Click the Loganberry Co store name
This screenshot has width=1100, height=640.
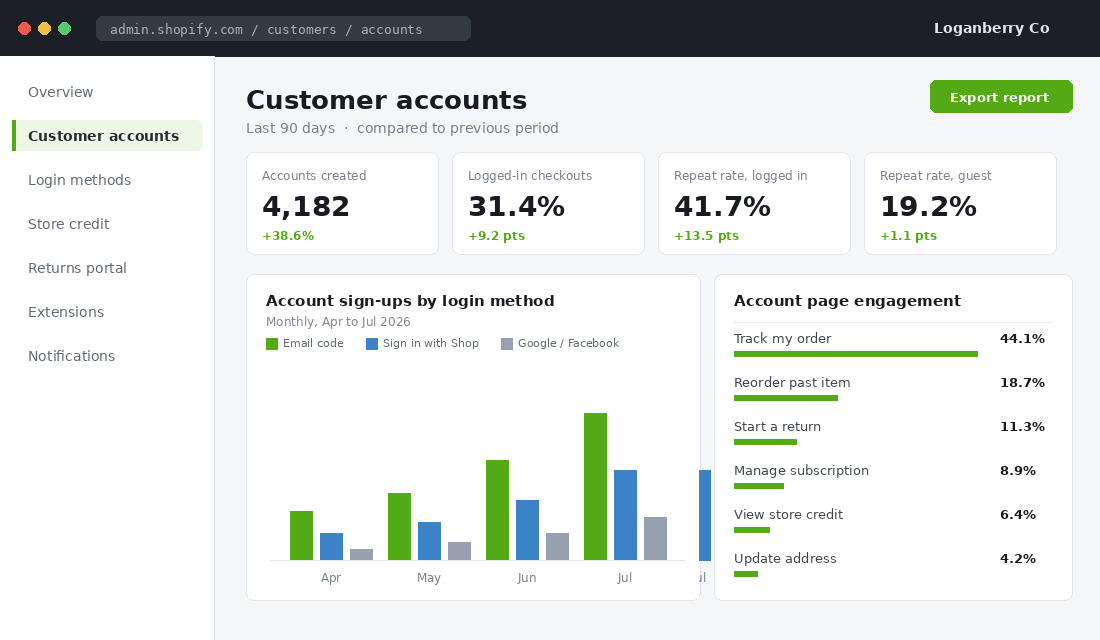(991, 28)
